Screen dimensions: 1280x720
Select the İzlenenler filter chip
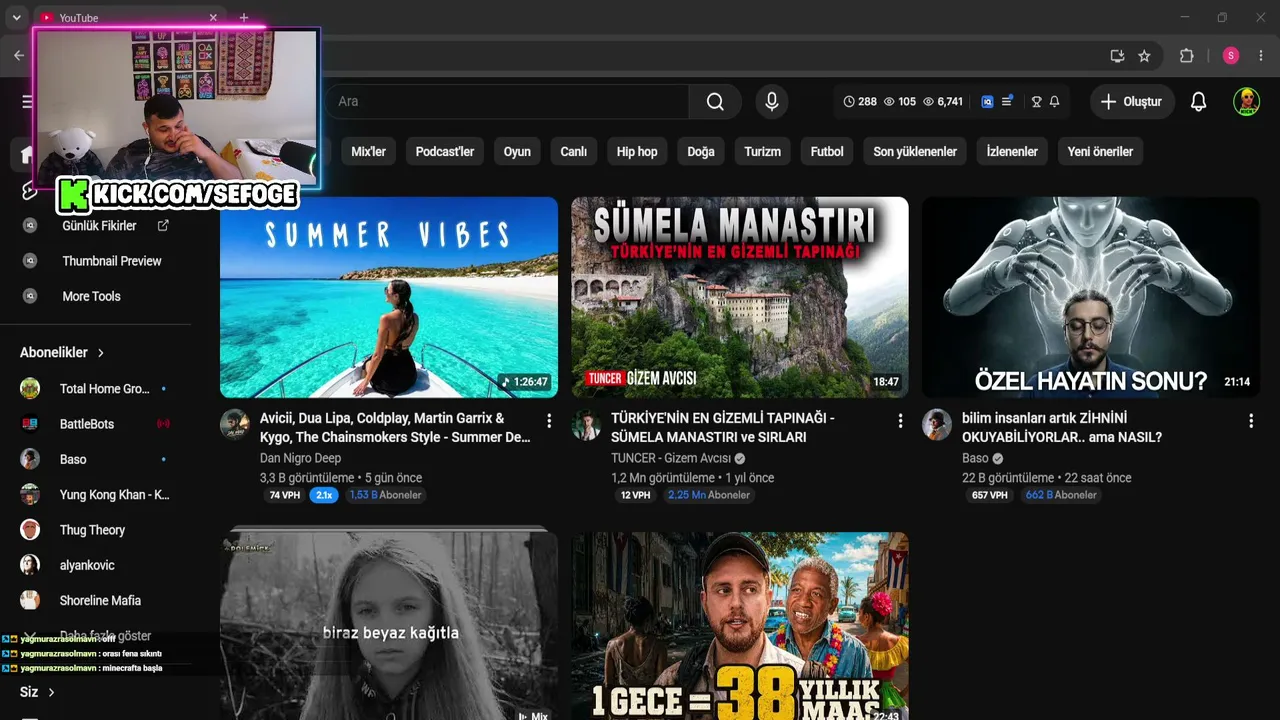1012,152
